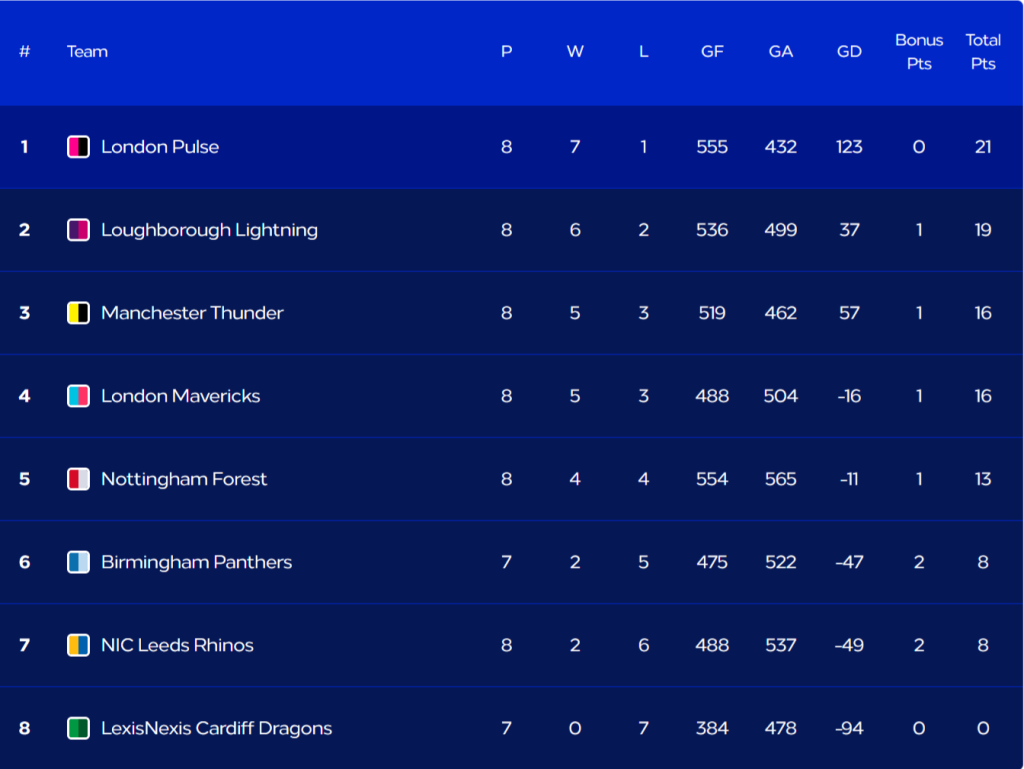Click the London Pulse team badge icon
The width and height of the screenshot is (1024, 769).
78,147
